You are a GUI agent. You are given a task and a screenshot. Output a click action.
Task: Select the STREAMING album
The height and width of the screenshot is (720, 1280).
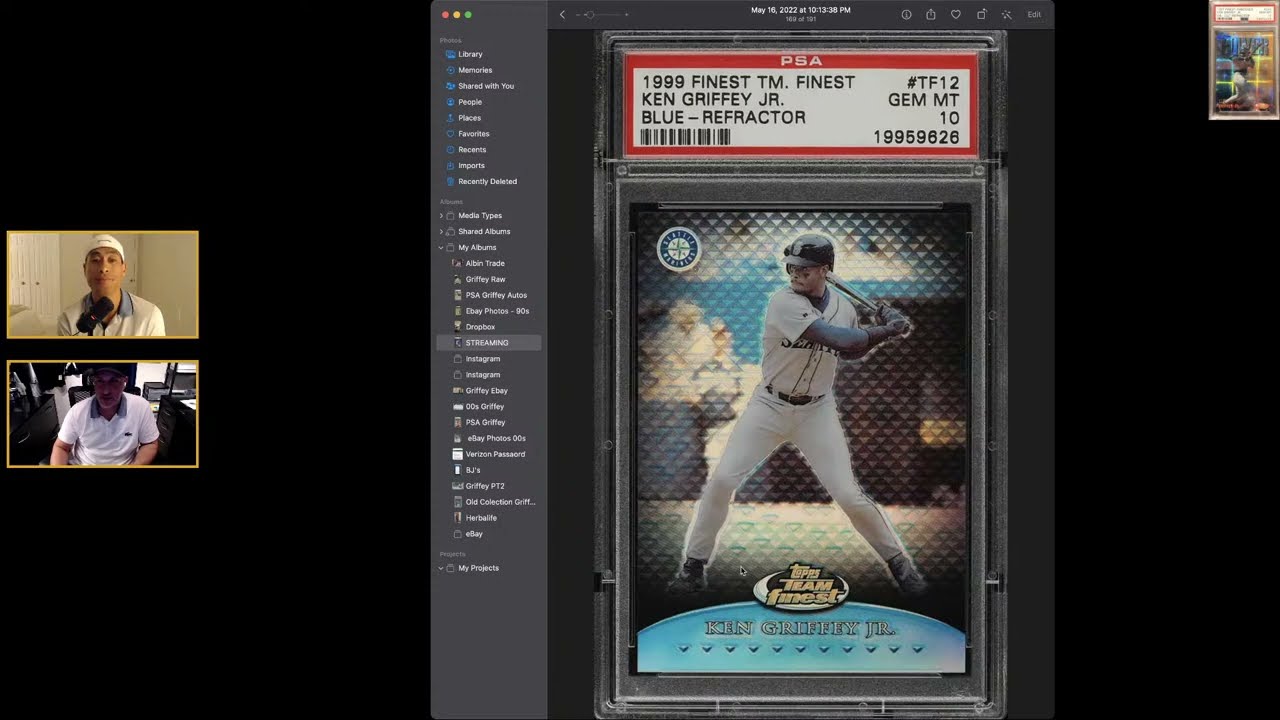pyautogui.click(x=489, y=343)
